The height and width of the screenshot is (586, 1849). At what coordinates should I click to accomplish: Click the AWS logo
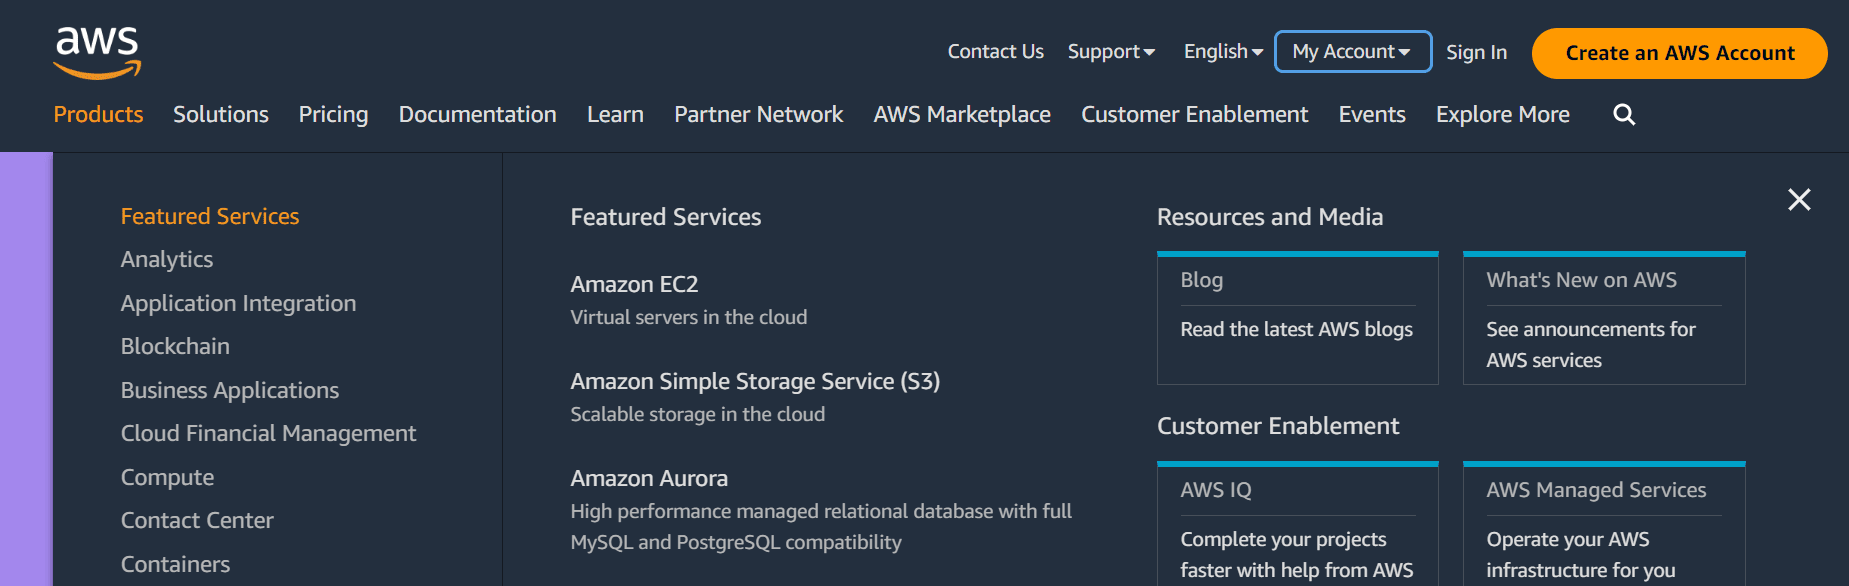(97, 53)
